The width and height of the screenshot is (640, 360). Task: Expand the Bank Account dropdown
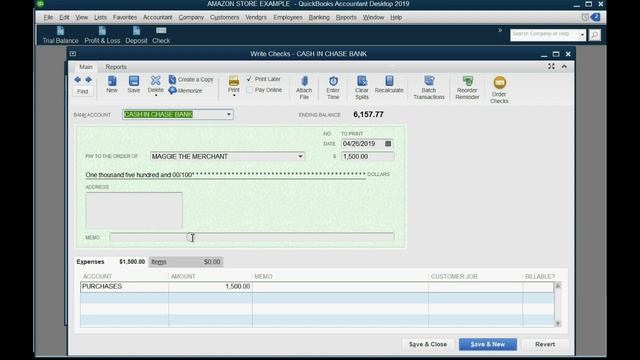[x=229, y=114]
